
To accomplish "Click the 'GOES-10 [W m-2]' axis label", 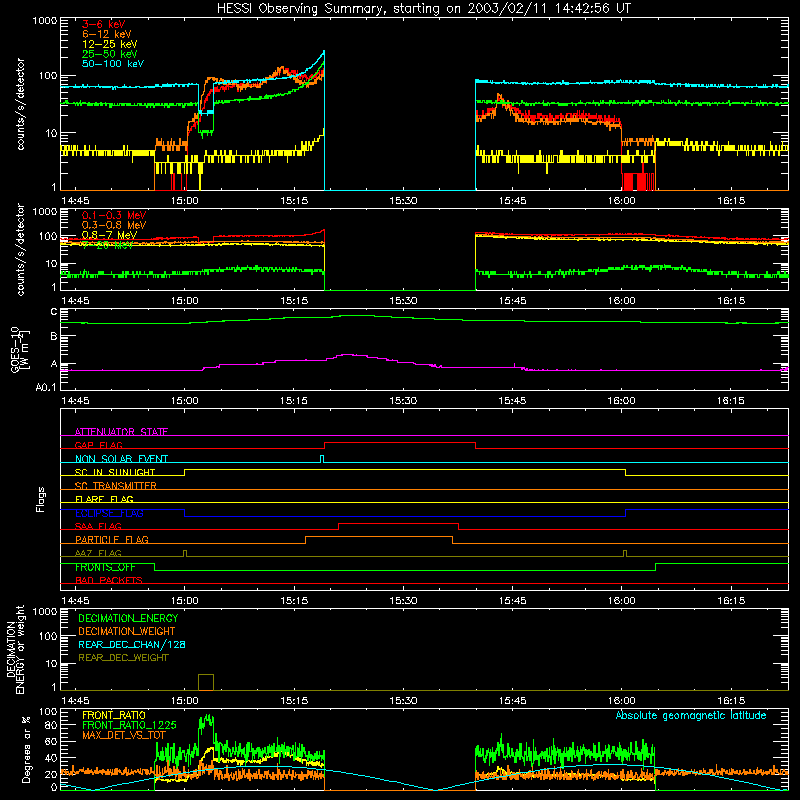I will pyautogui.click(x=20, y=349).
